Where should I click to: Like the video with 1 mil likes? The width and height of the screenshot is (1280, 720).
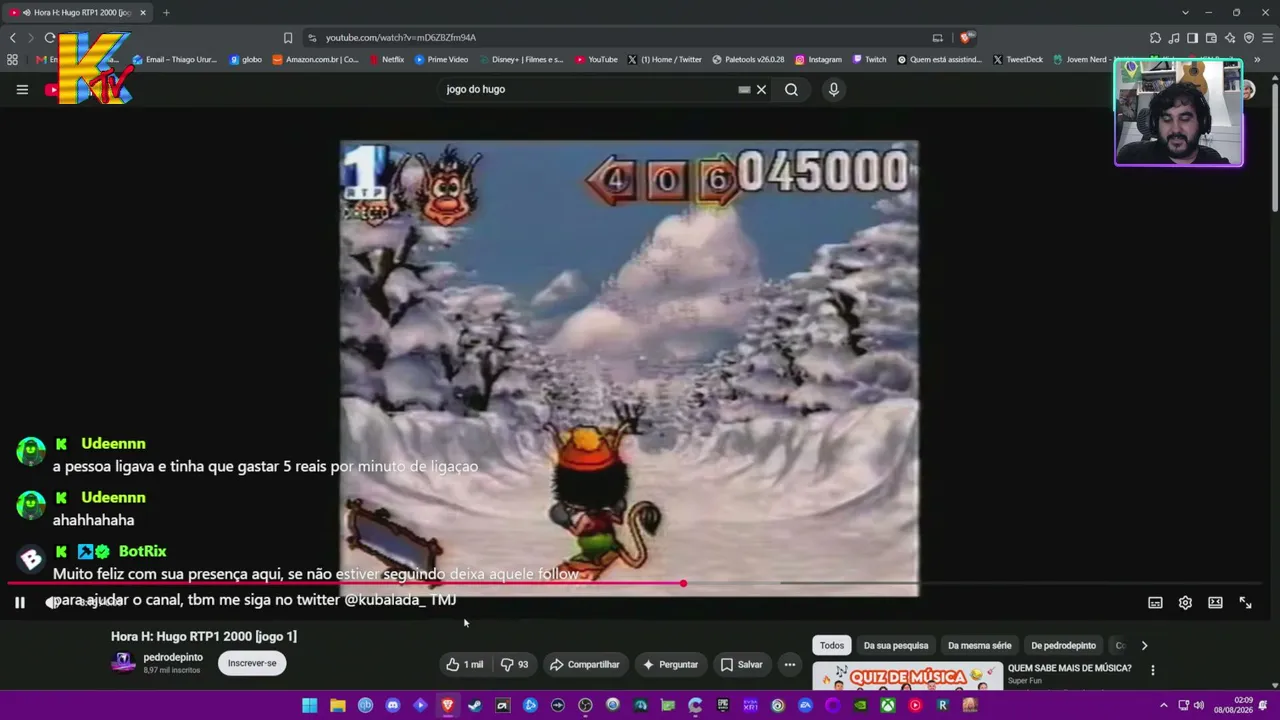[465, 664]
